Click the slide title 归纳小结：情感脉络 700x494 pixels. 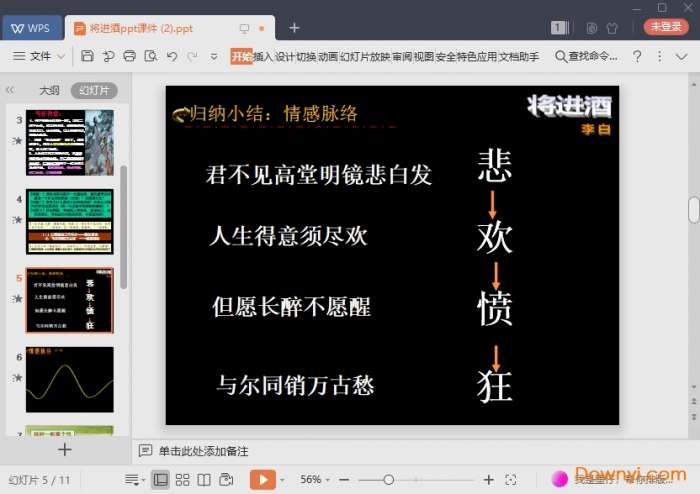point(274,114)
